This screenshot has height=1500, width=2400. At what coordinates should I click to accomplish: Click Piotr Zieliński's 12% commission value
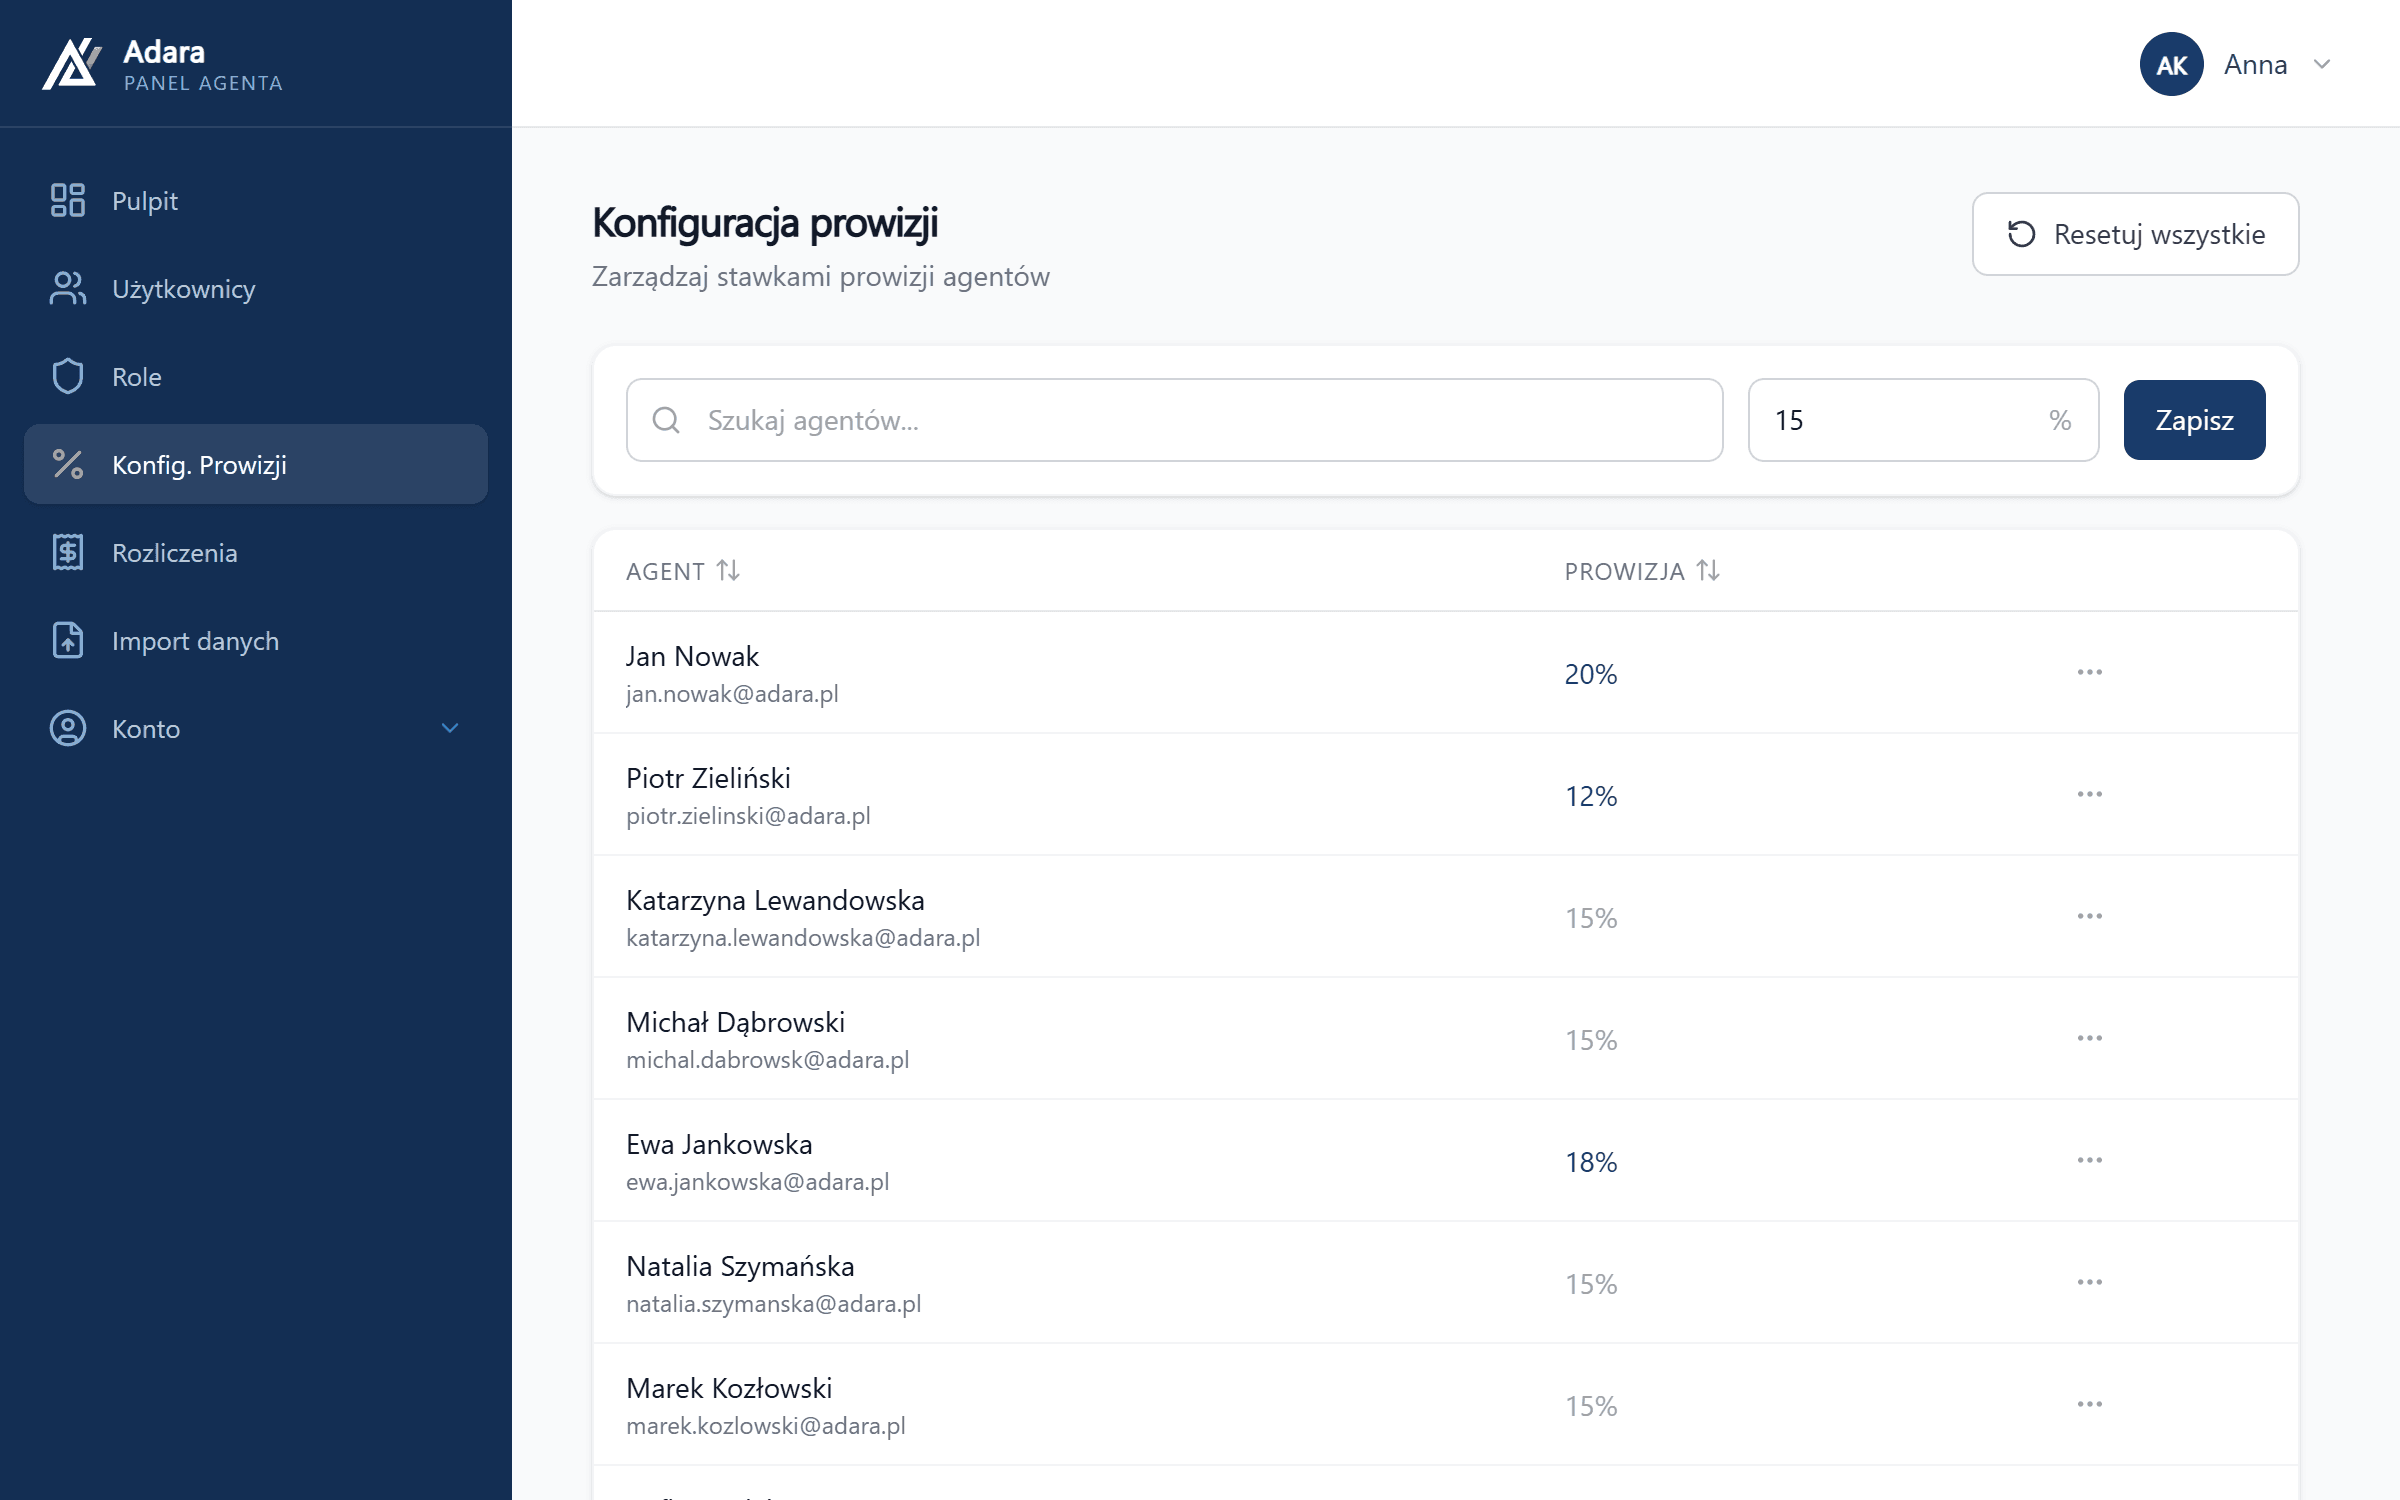coord(1591,796)
